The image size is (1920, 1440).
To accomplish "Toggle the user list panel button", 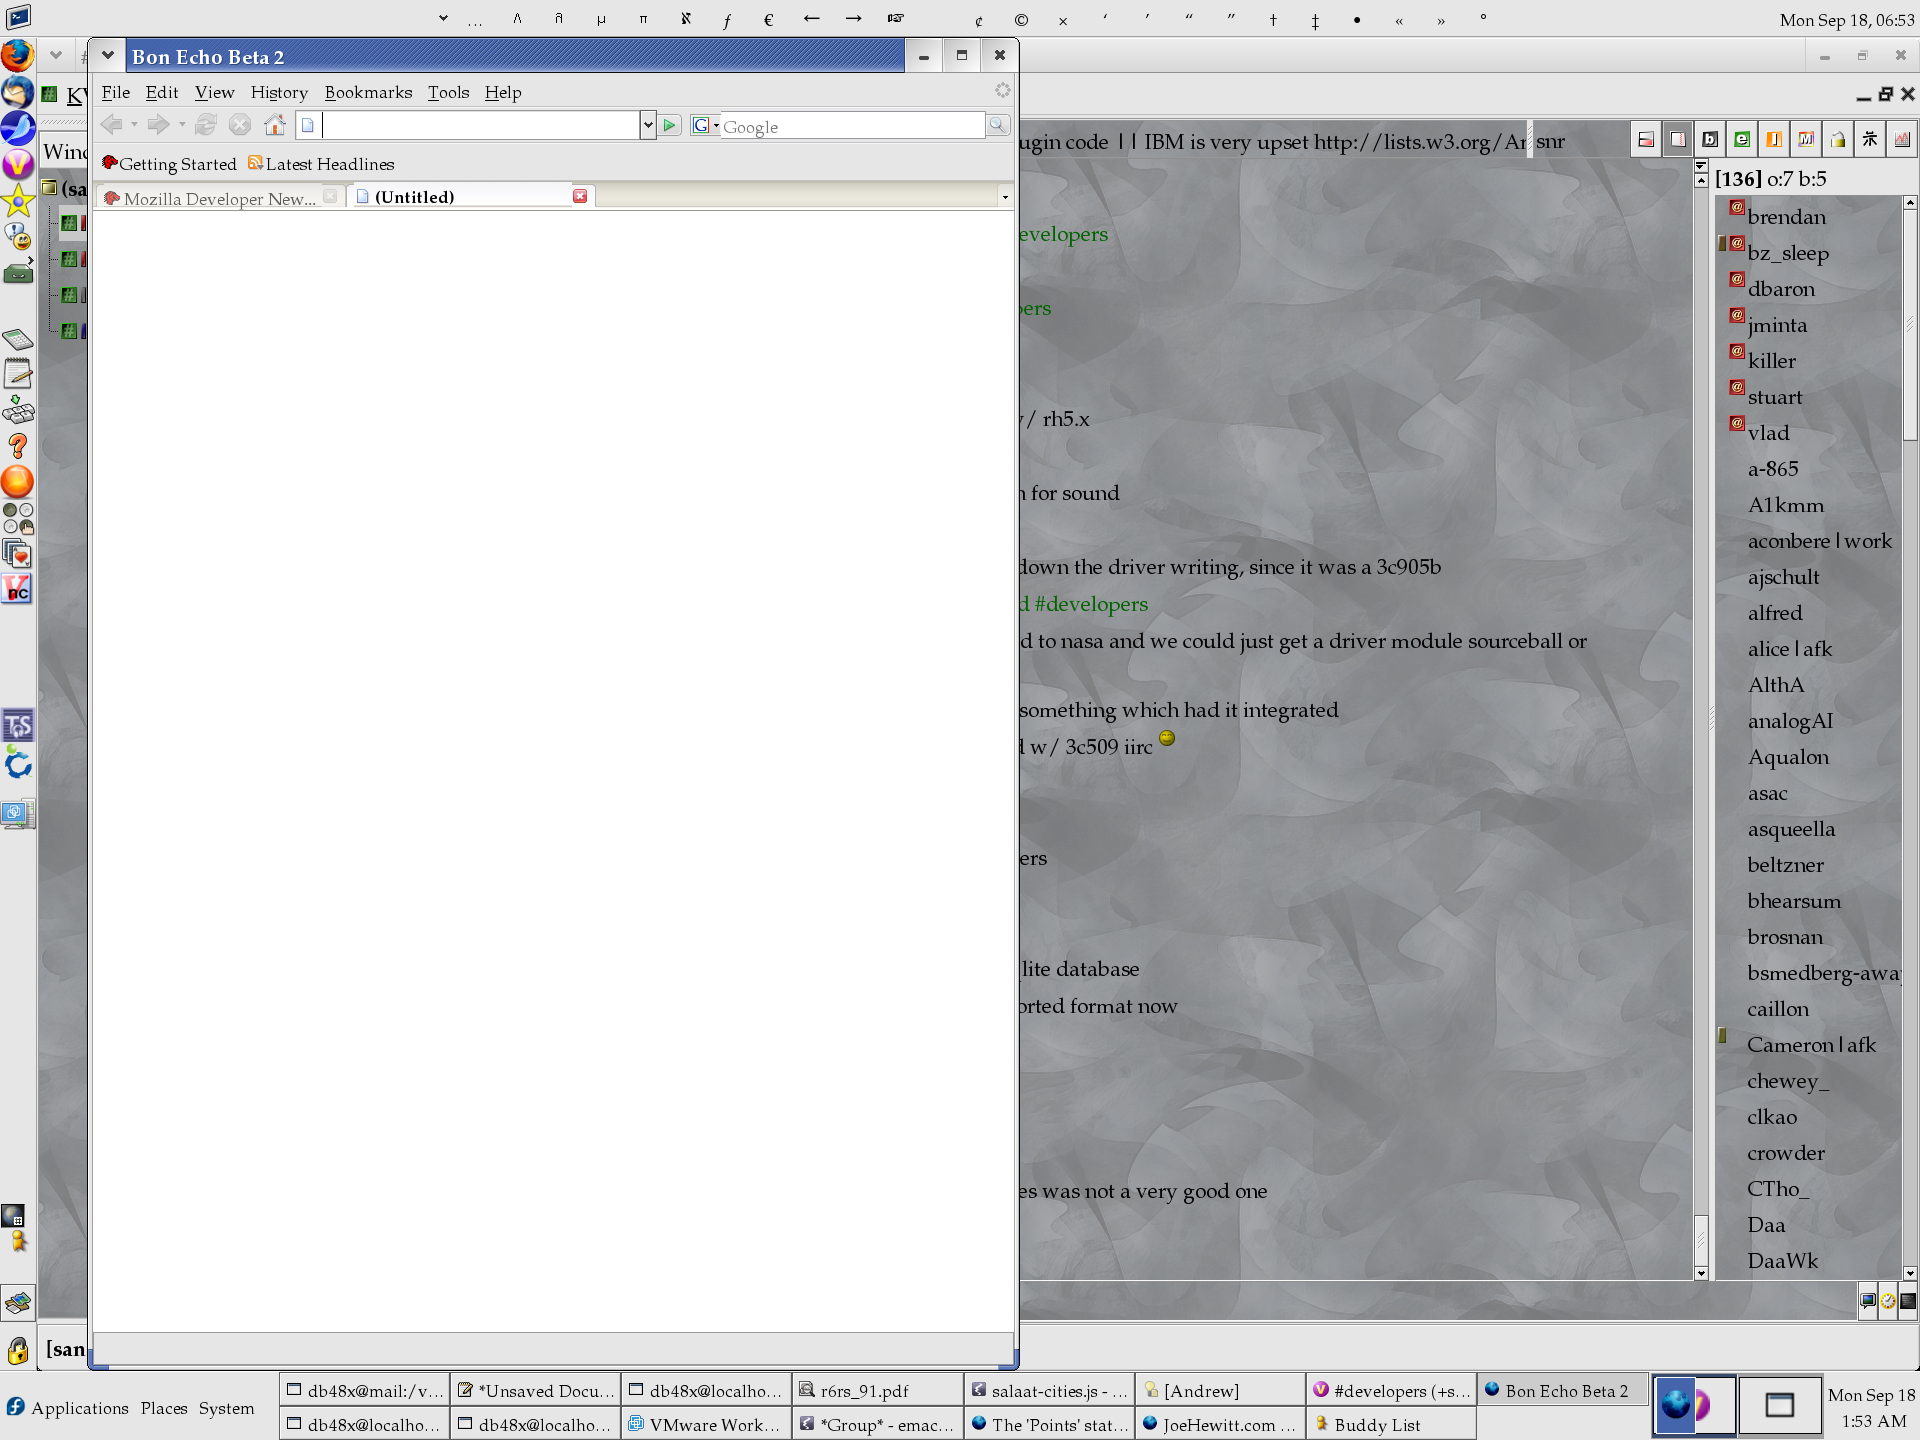I will 1678,140.
